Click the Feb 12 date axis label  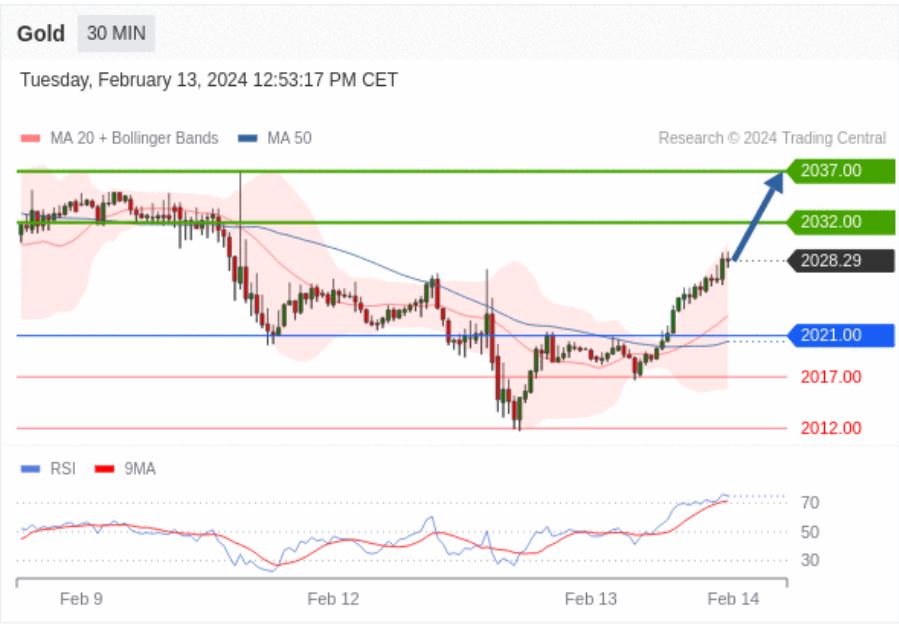(x=333, y=599)
